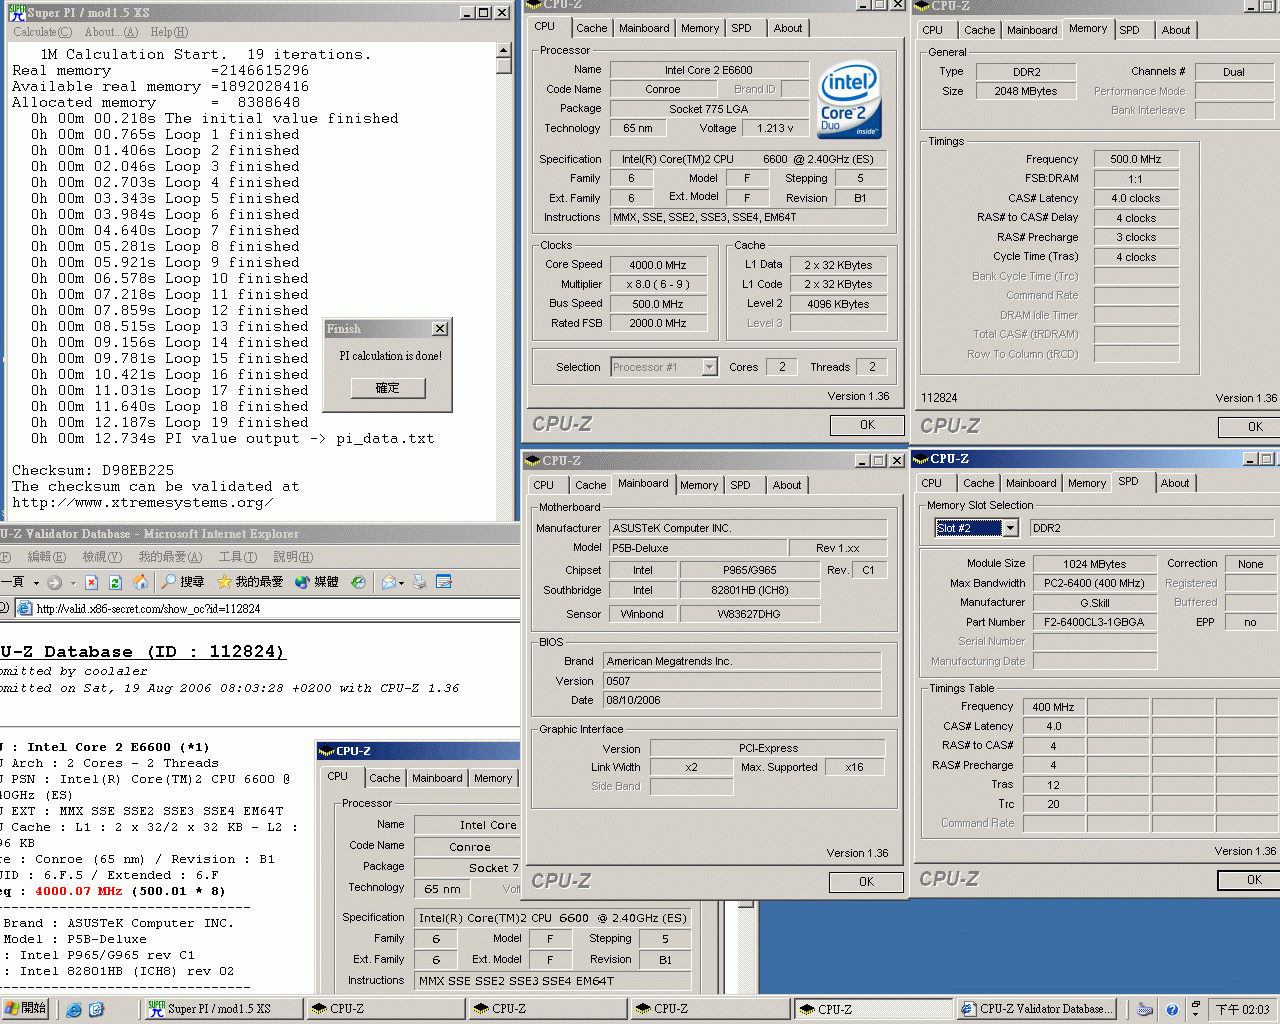Click the CPU-Z Database (ID : 112824) heading
Viewport: 1280px width, 1024px height.
click(143, 652)
